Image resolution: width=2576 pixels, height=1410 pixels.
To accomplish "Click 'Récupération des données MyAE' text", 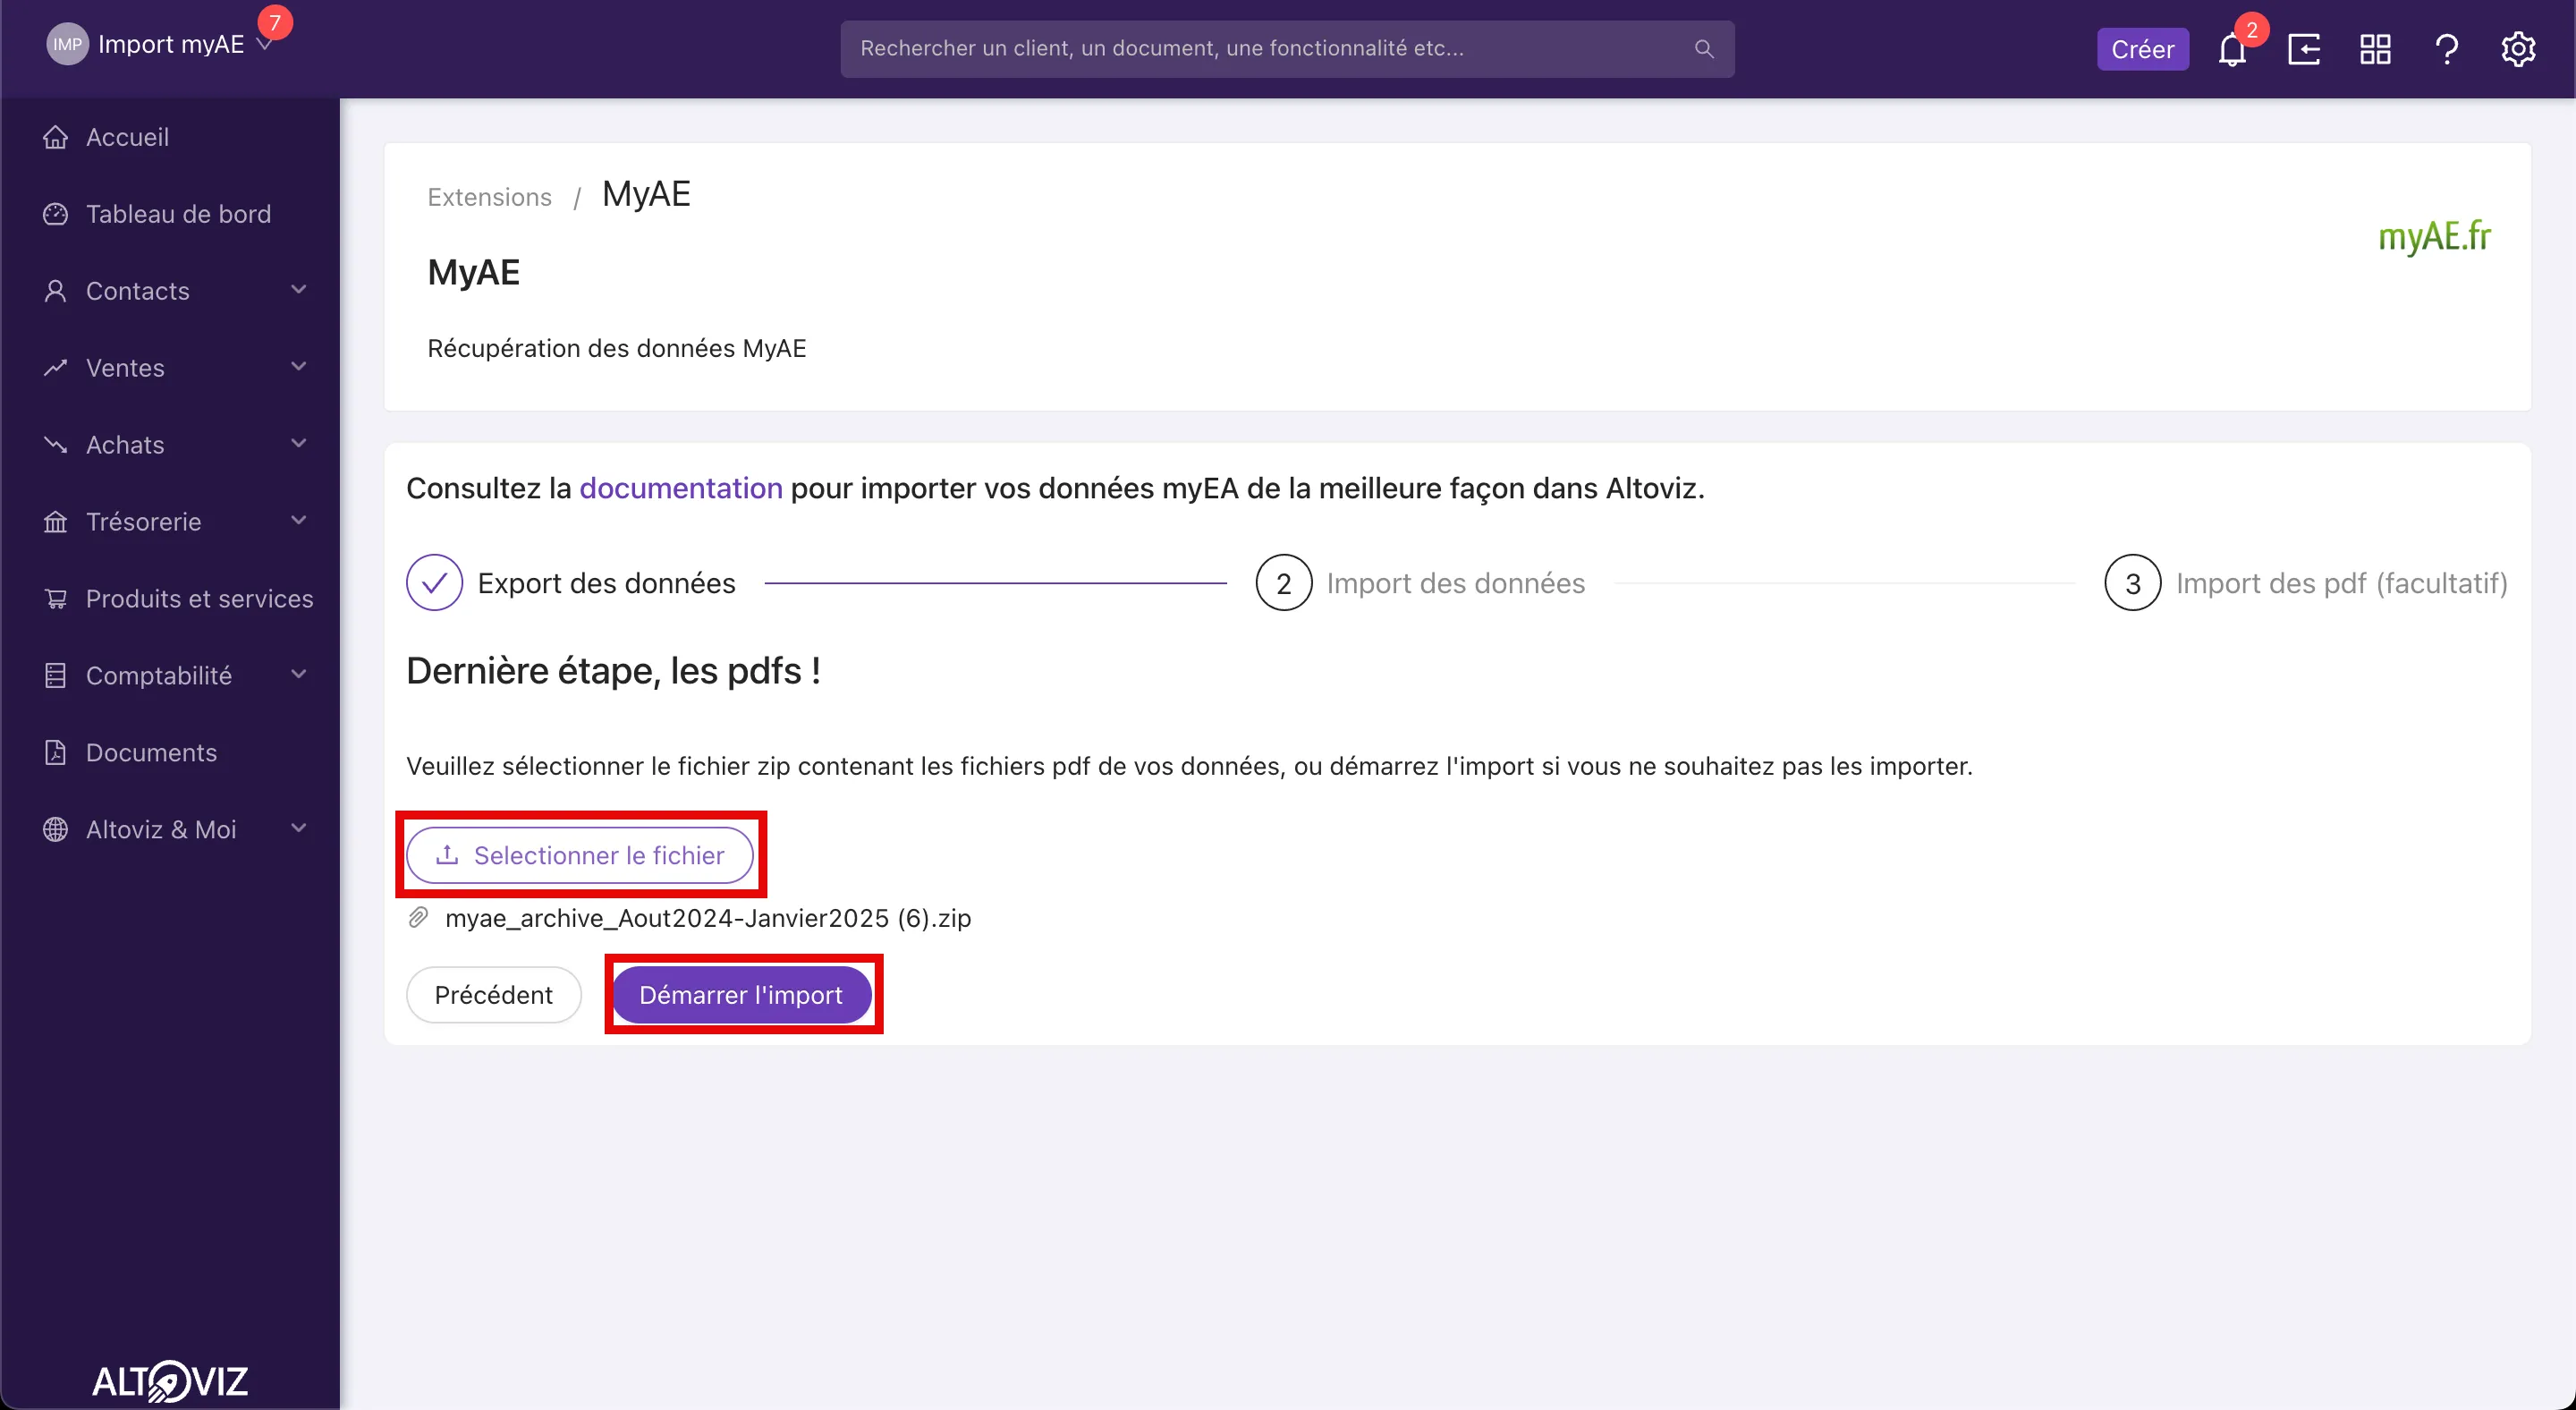I will (616, 348).
